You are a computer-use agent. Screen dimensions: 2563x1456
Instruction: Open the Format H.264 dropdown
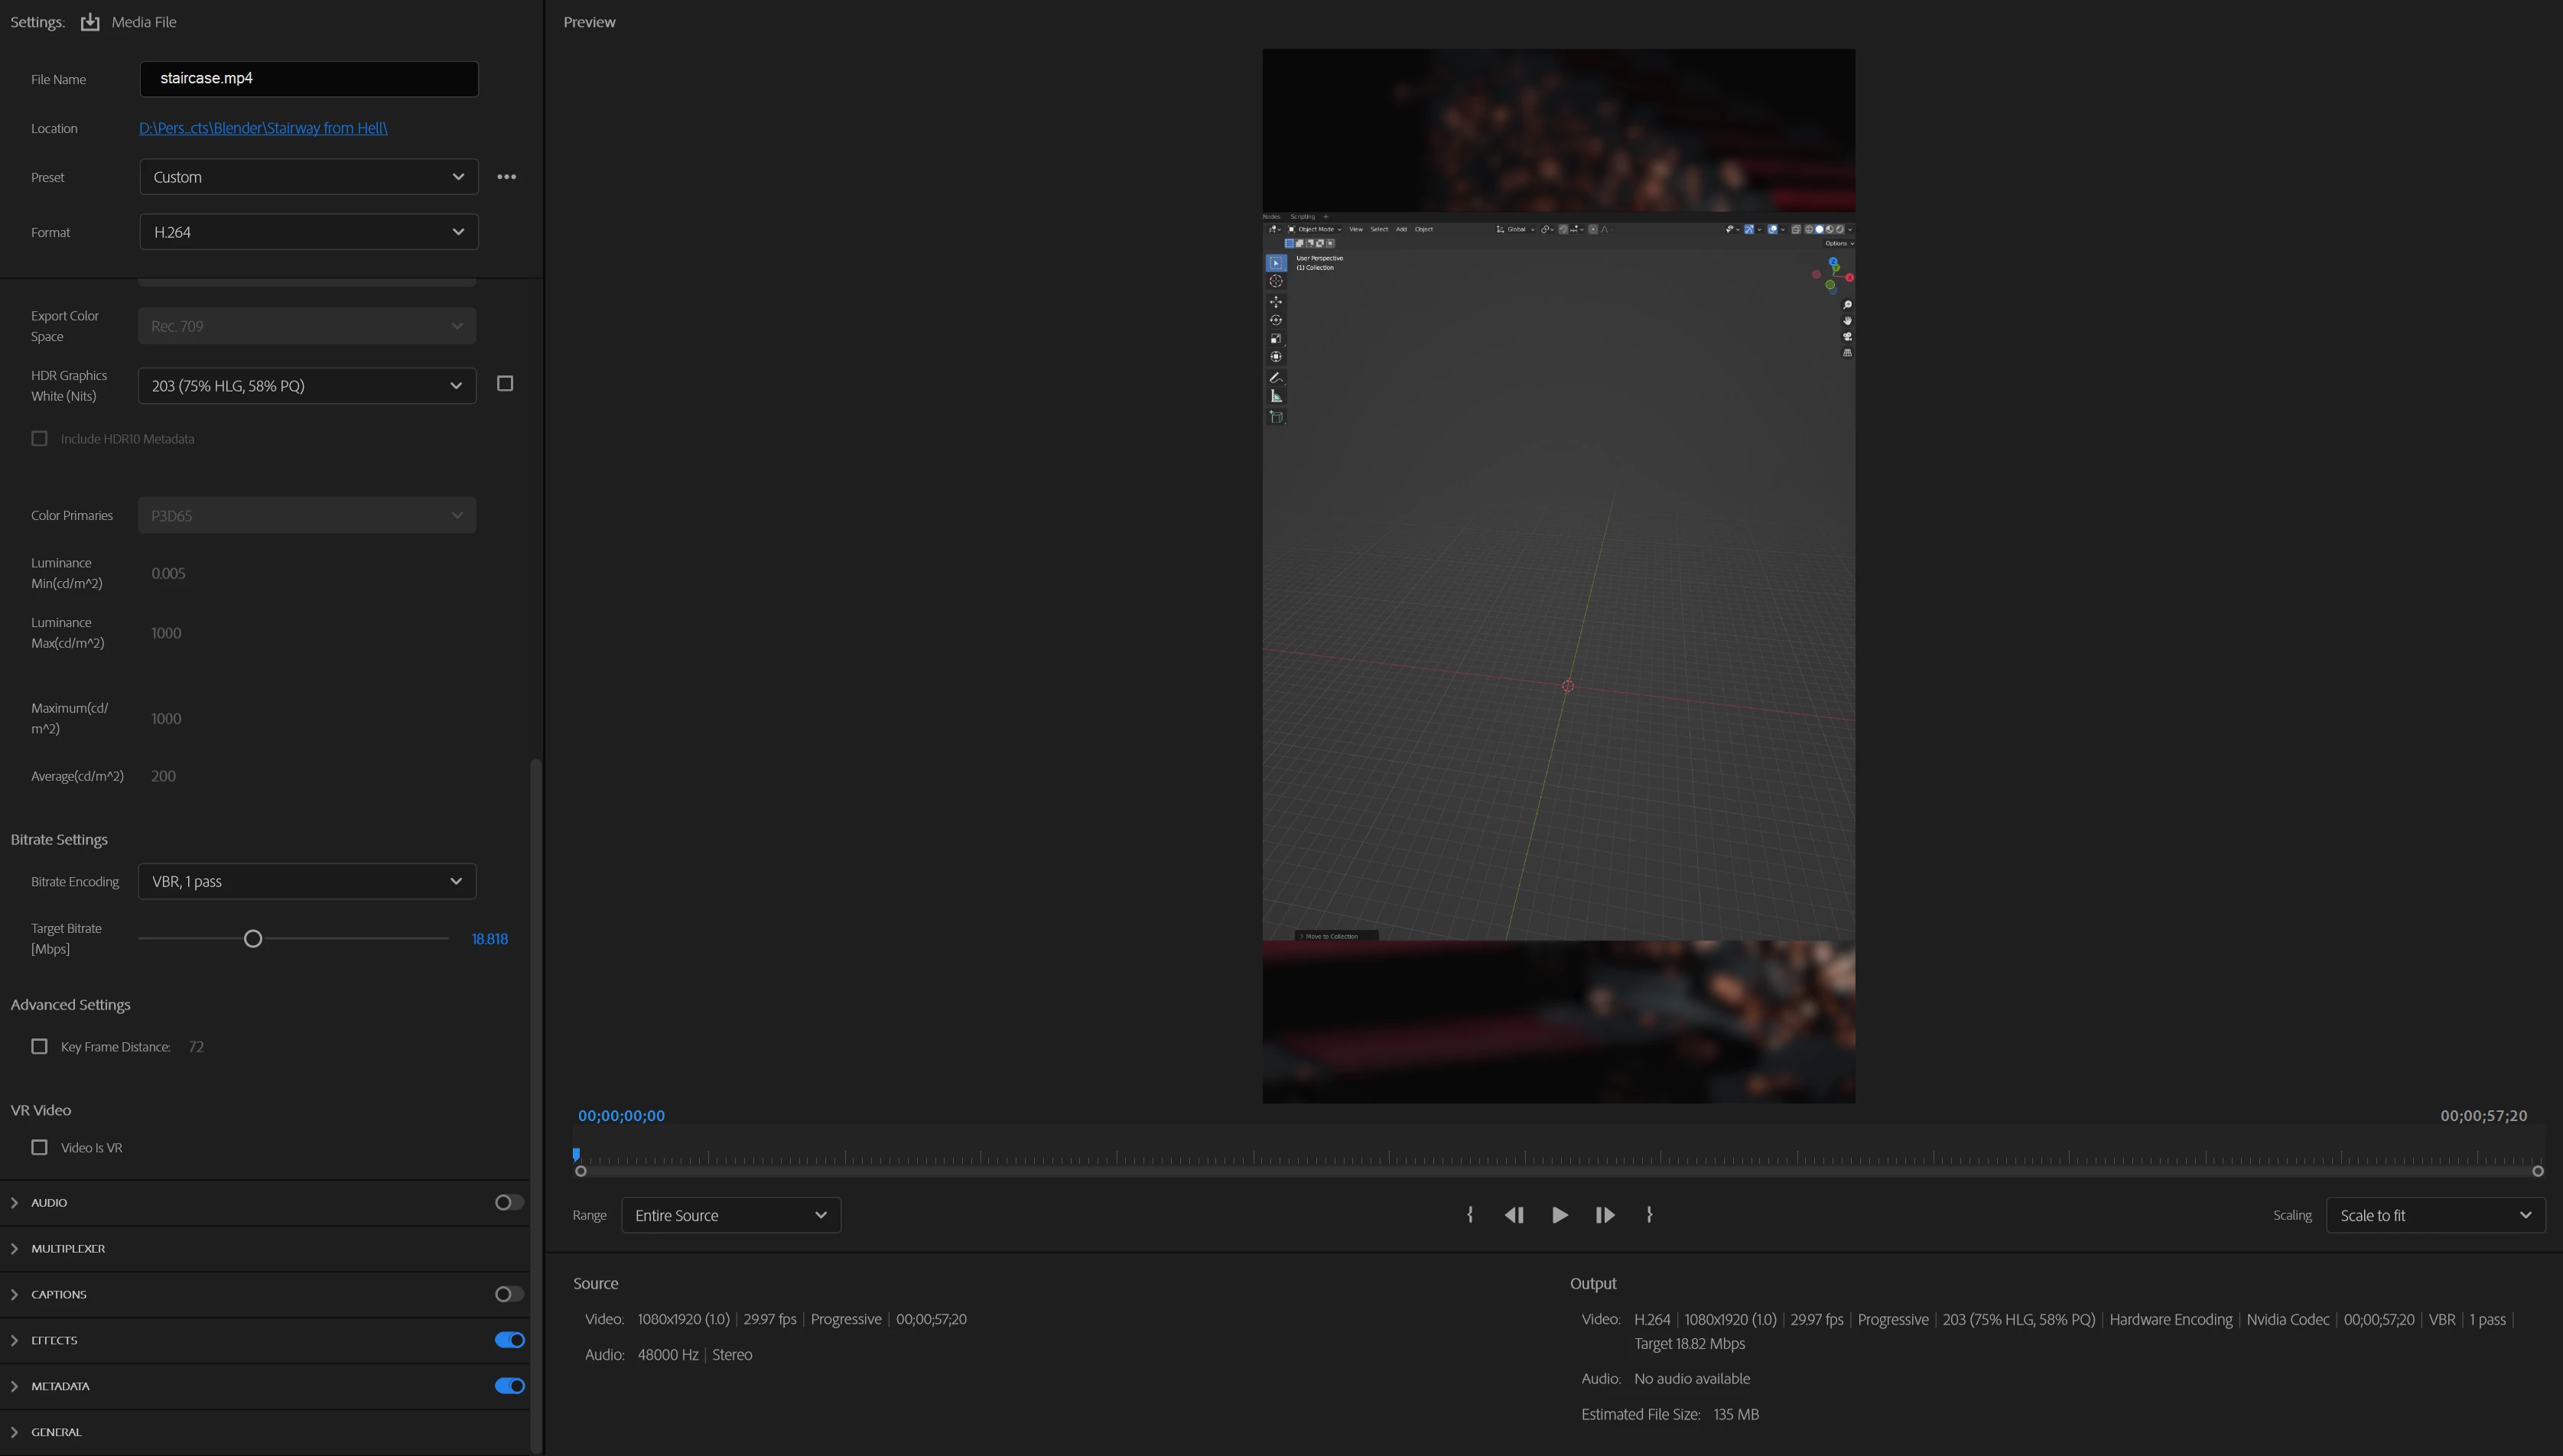pos(308,232)
